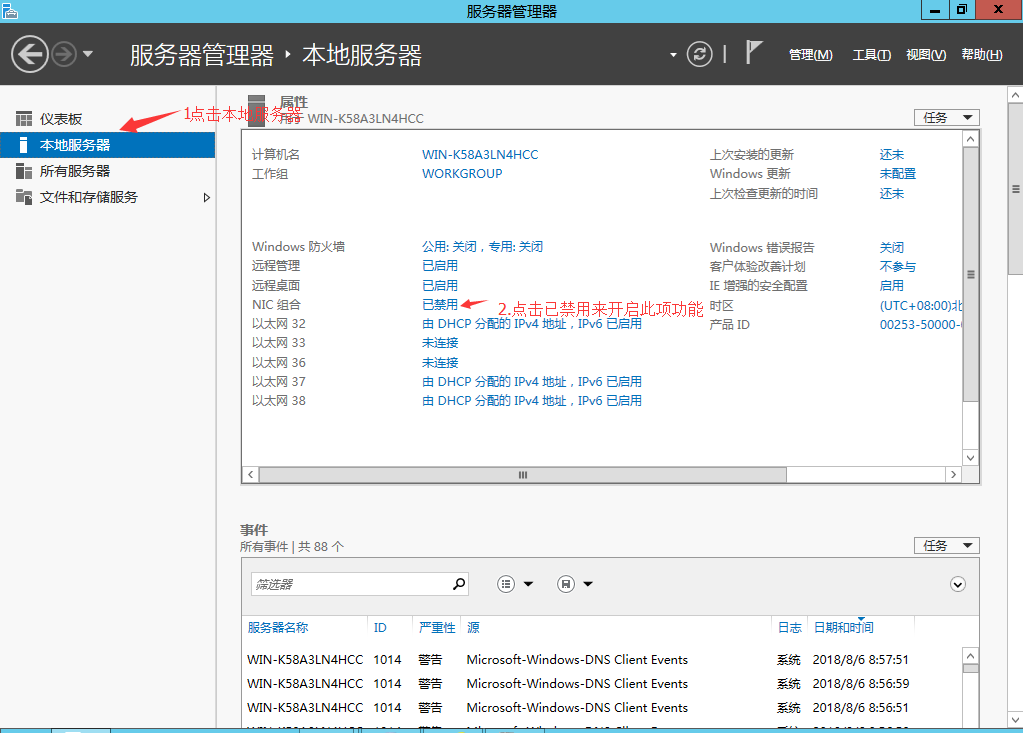Click the save query icon in Events panel
The height and width of the screenshot is (733, 1023).
click(x=565, y=583)
